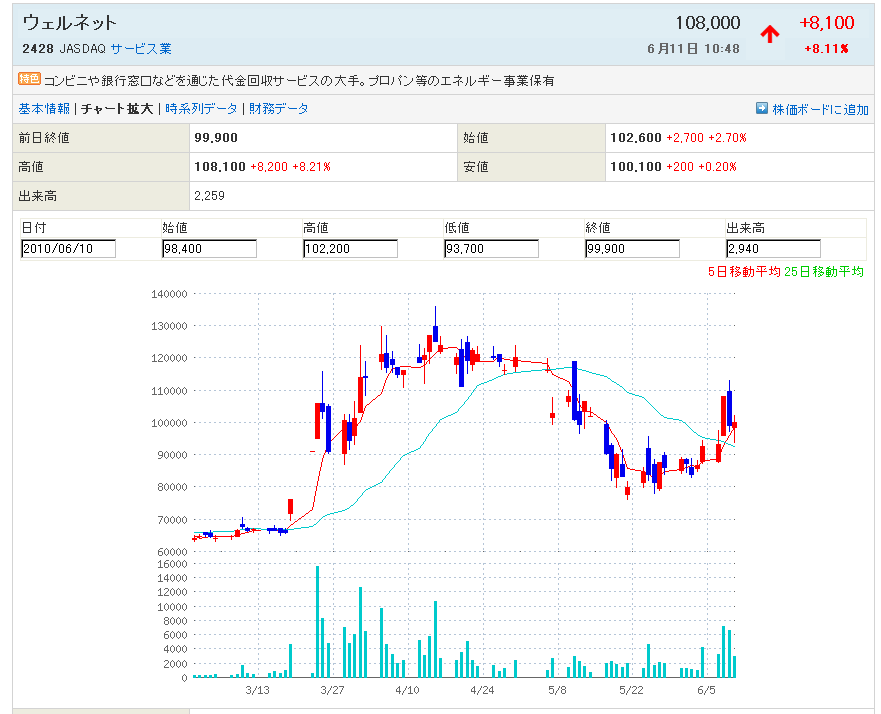Click the 140000 price axis label
Image resolution: width=881 pixels, height=714 pixels.
(x=169, y=294)
